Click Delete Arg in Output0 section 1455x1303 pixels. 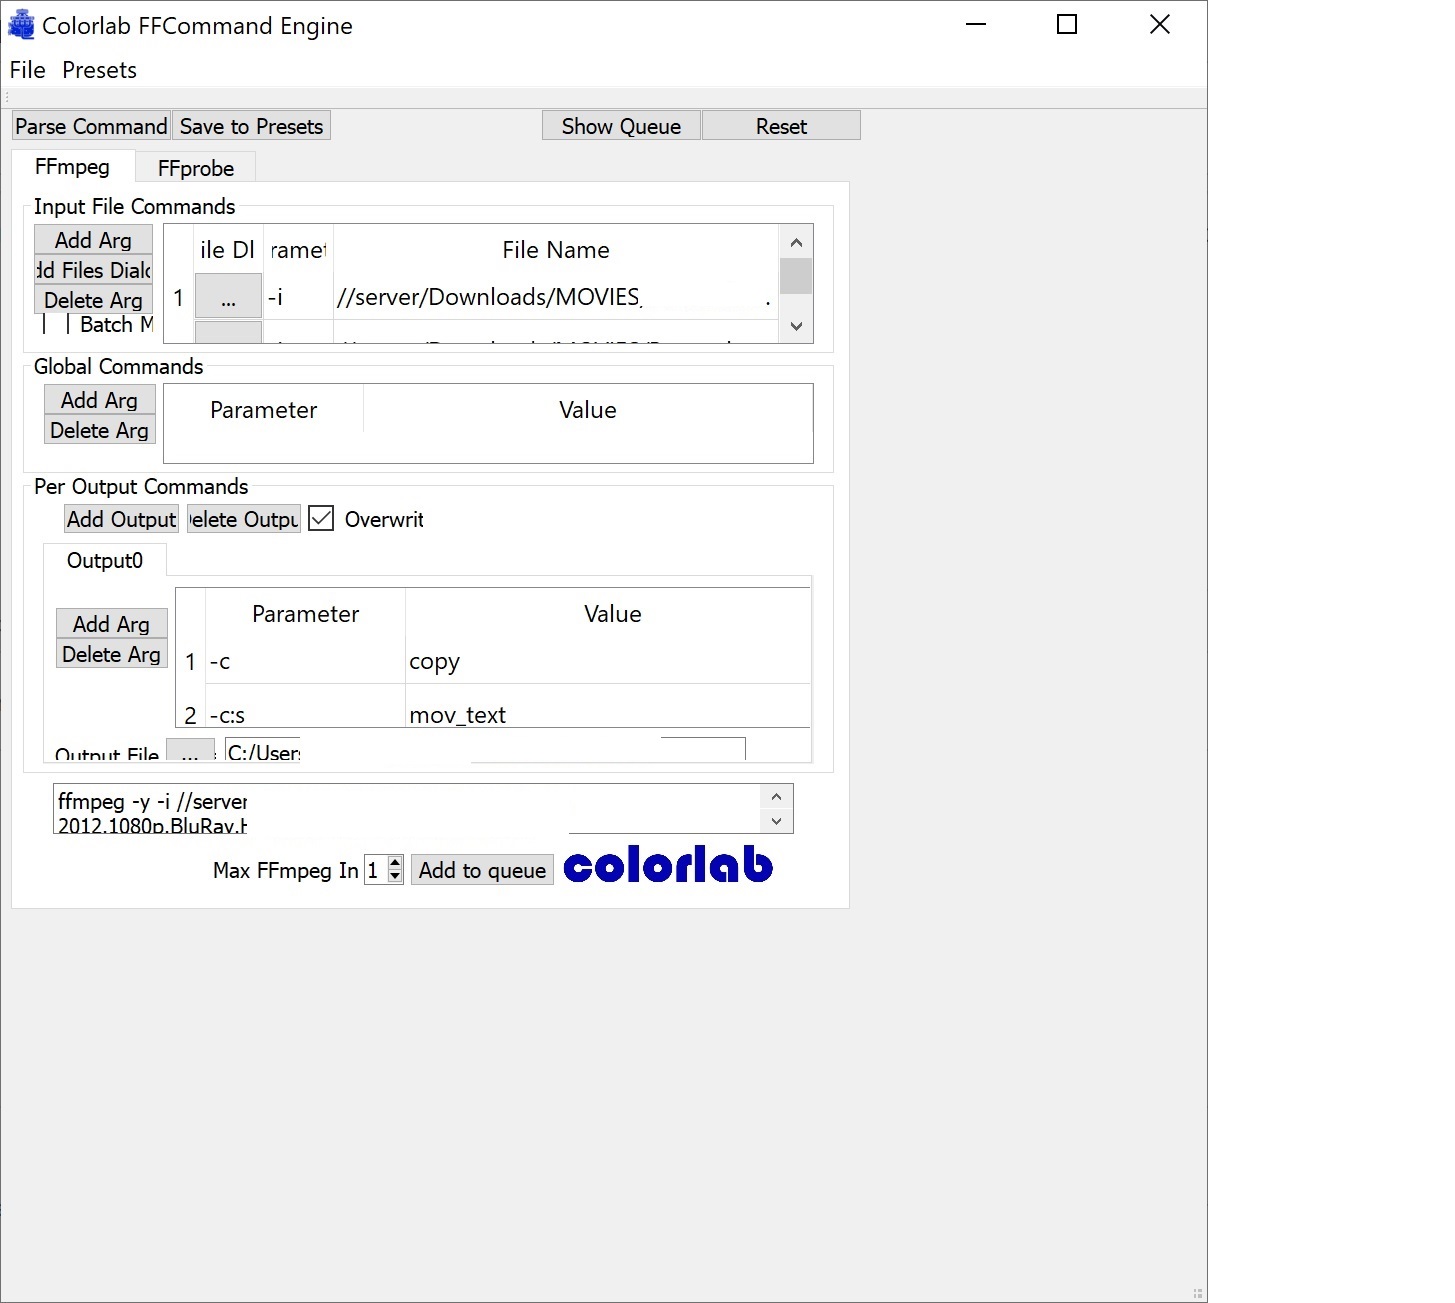coord(111,654)
